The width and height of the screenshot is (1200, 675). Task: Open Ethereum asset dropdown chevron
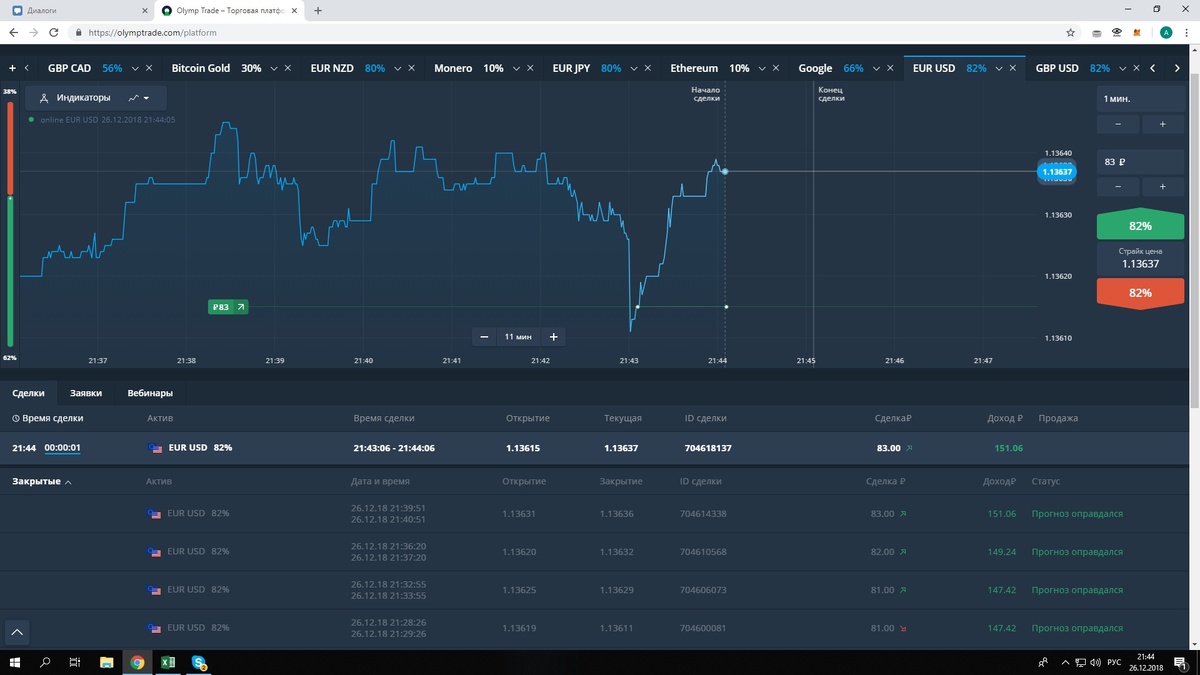761,68
